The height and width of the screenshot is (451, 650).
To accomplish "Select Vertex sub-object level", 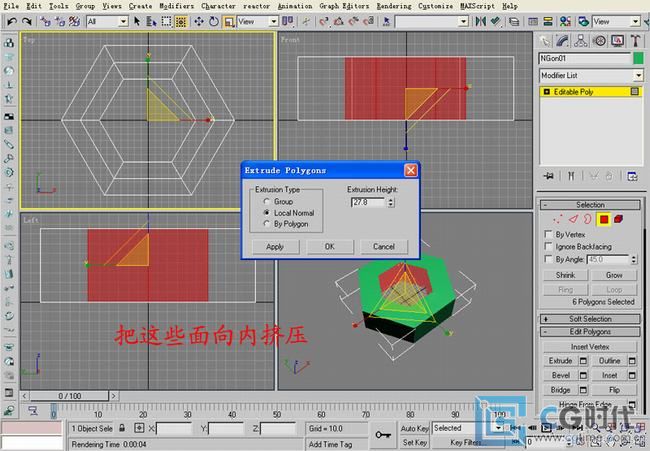I will 558,219.
